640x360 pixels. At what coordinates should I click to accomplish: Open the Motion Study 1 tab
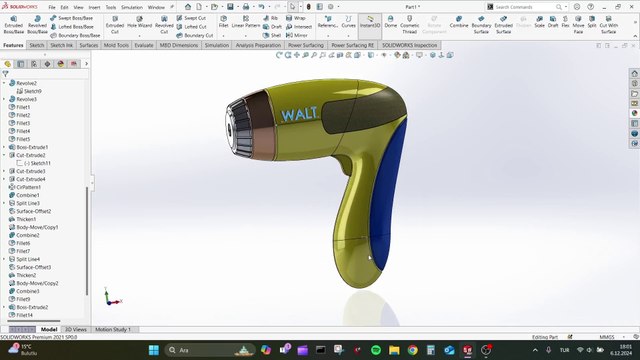(113, 329)
